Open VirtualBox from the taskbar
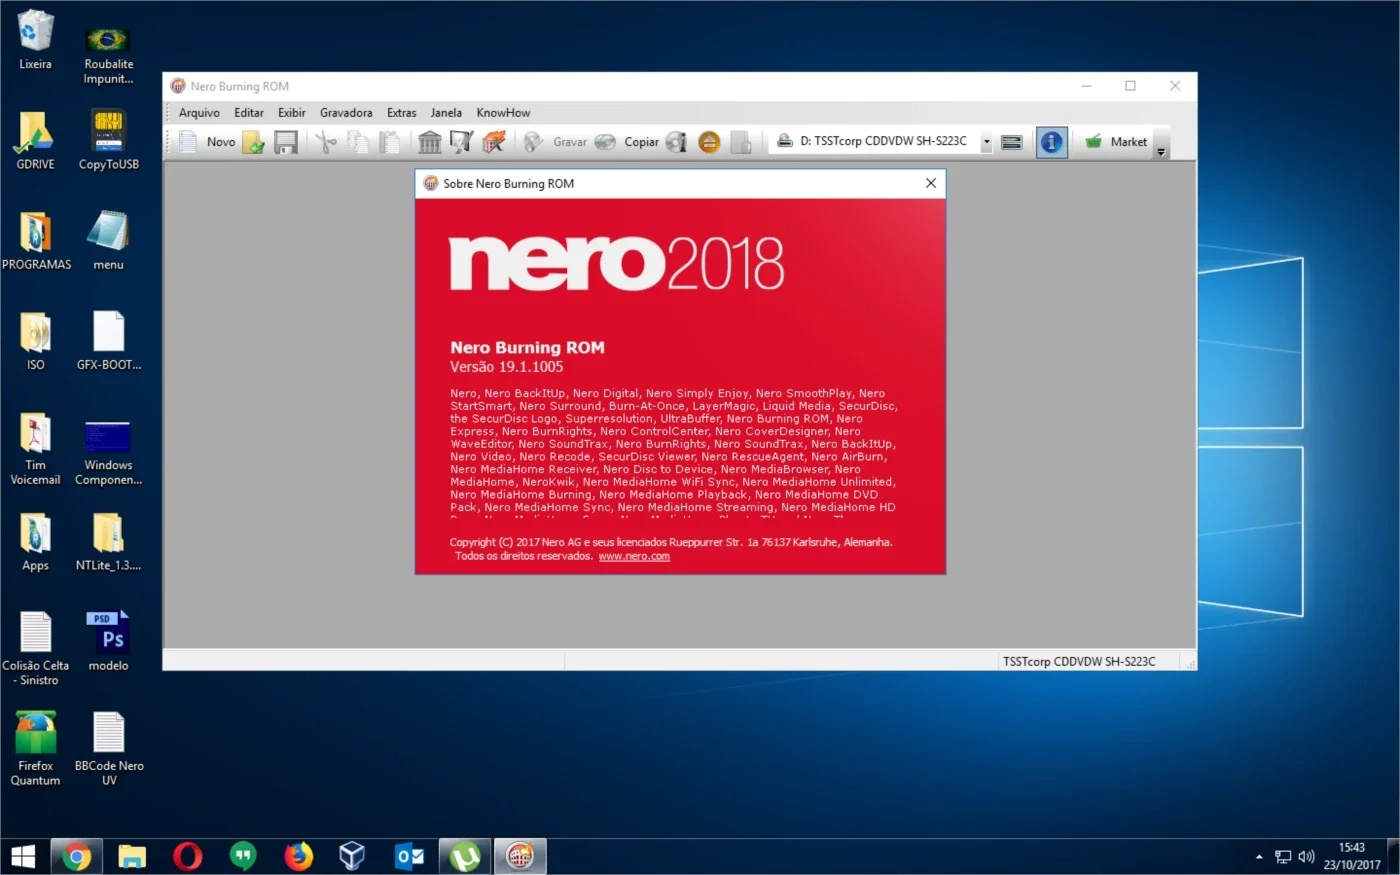Screen dimensions: 1400x875 pyautogui.click(x=352, y=857)
